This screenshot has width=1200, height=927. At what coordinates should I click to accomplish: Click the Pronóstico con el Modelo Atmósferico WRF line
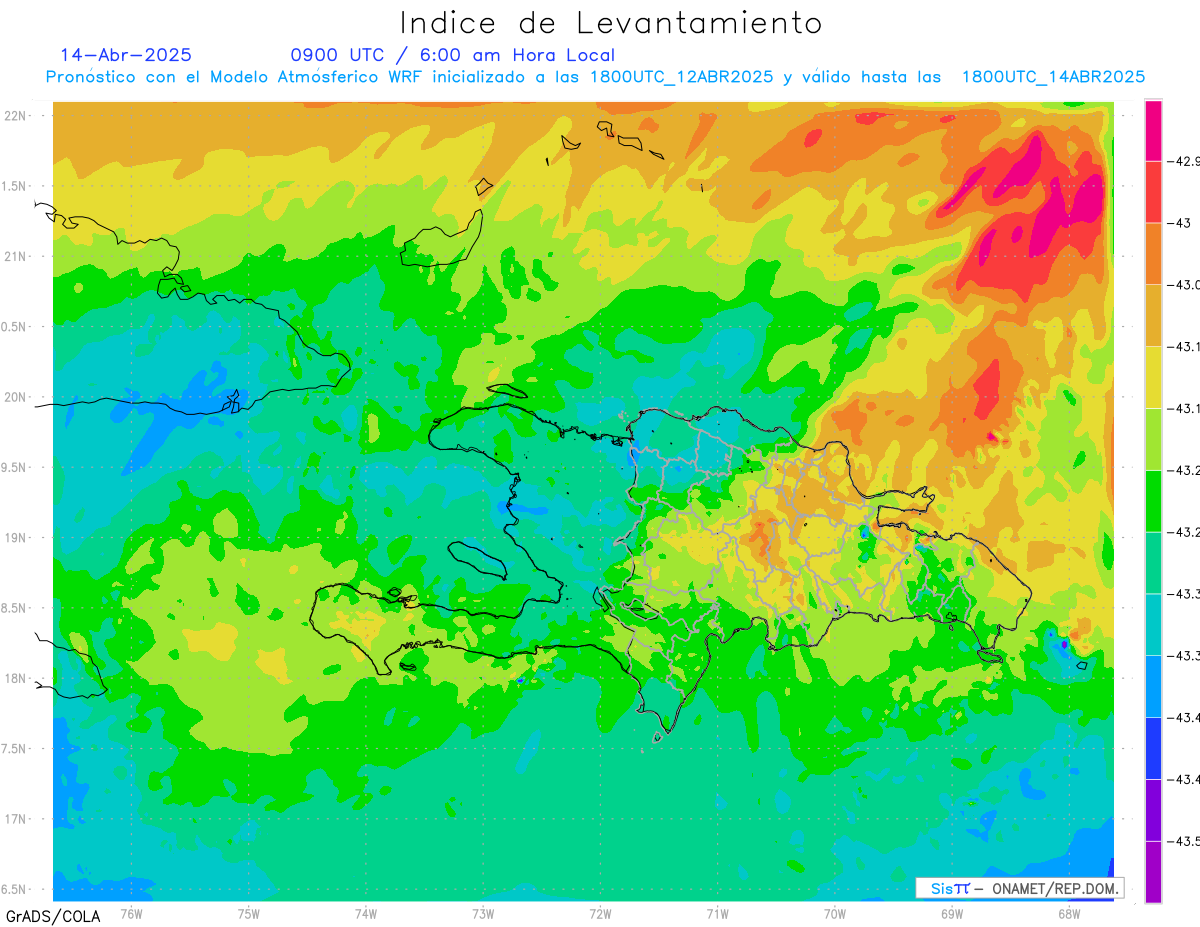(595, 77)
